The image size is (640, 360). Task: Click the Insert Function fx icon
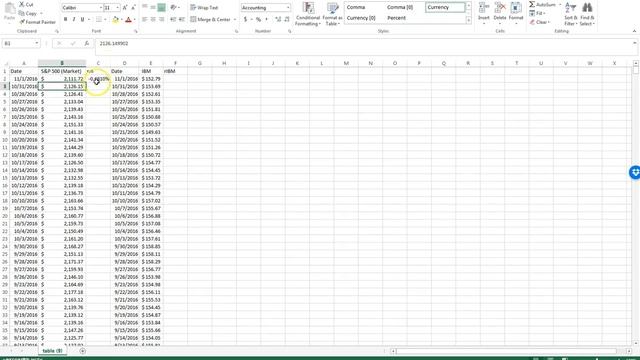coord(87,43)
